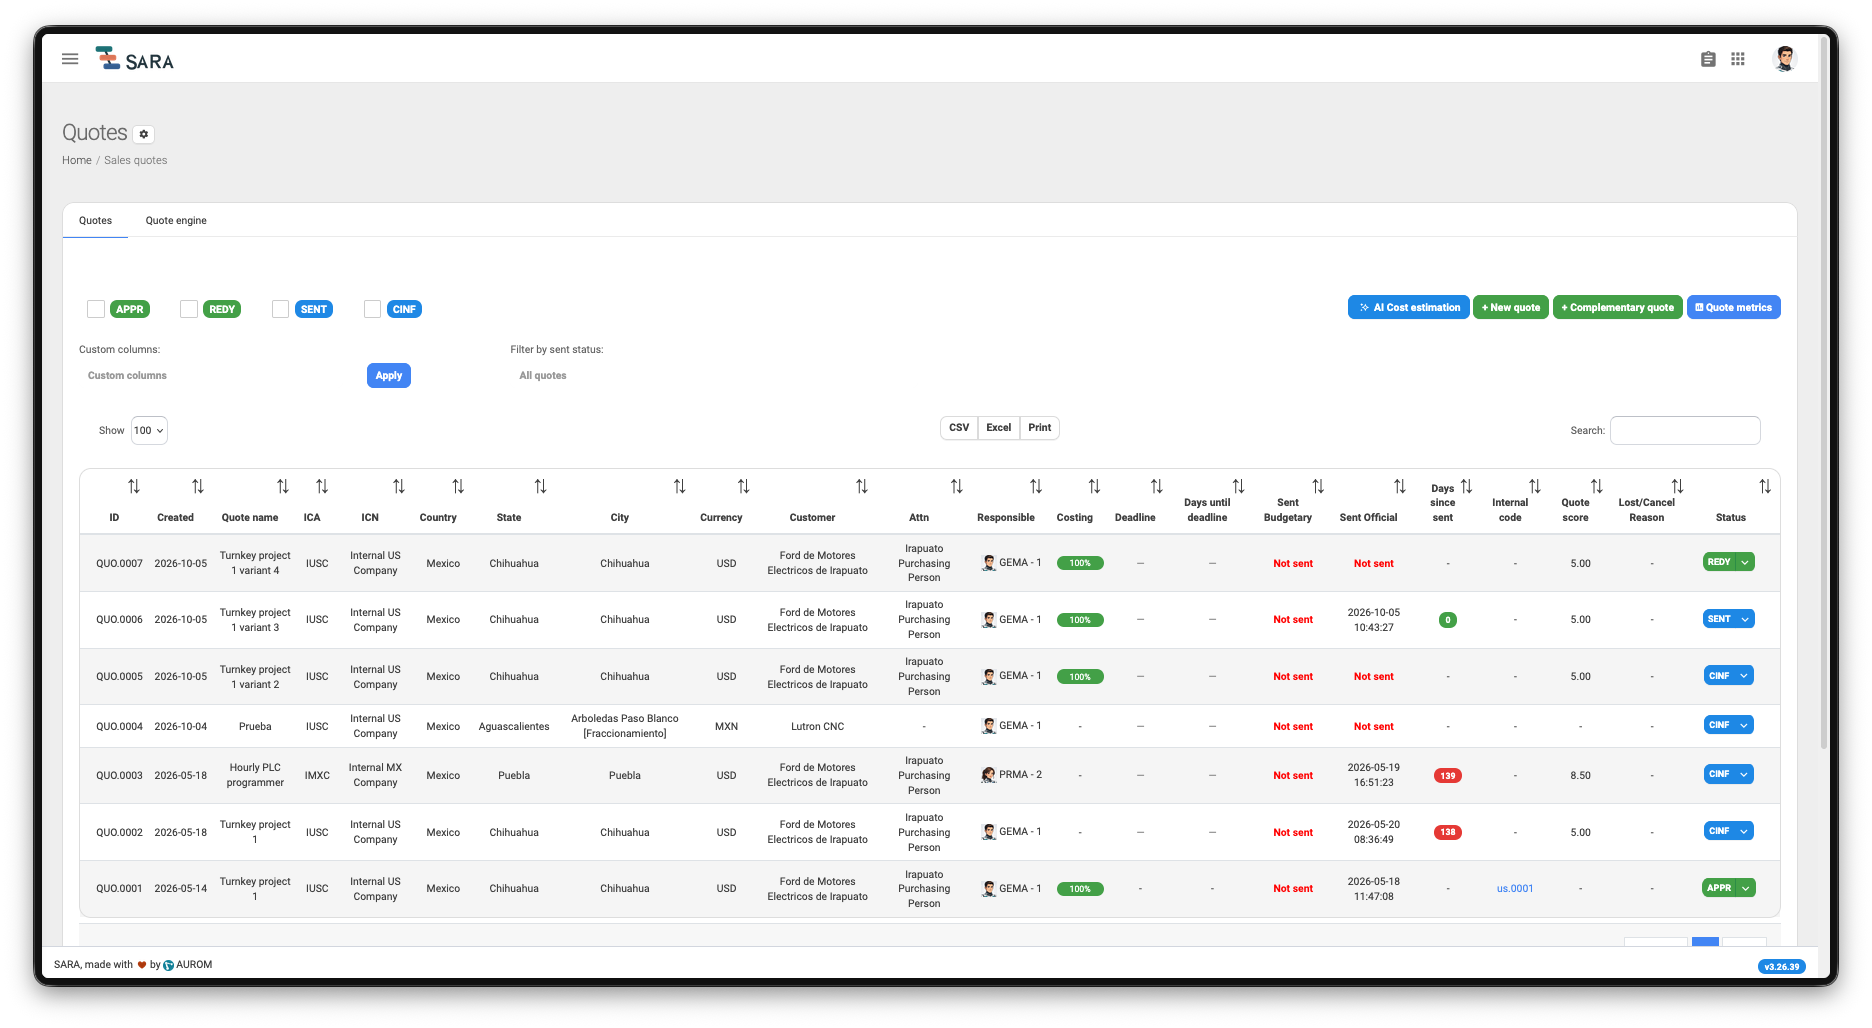Open the hamburger navigation menu
The height and width of the screenshot is (1028, 1872).
(70, 59)
